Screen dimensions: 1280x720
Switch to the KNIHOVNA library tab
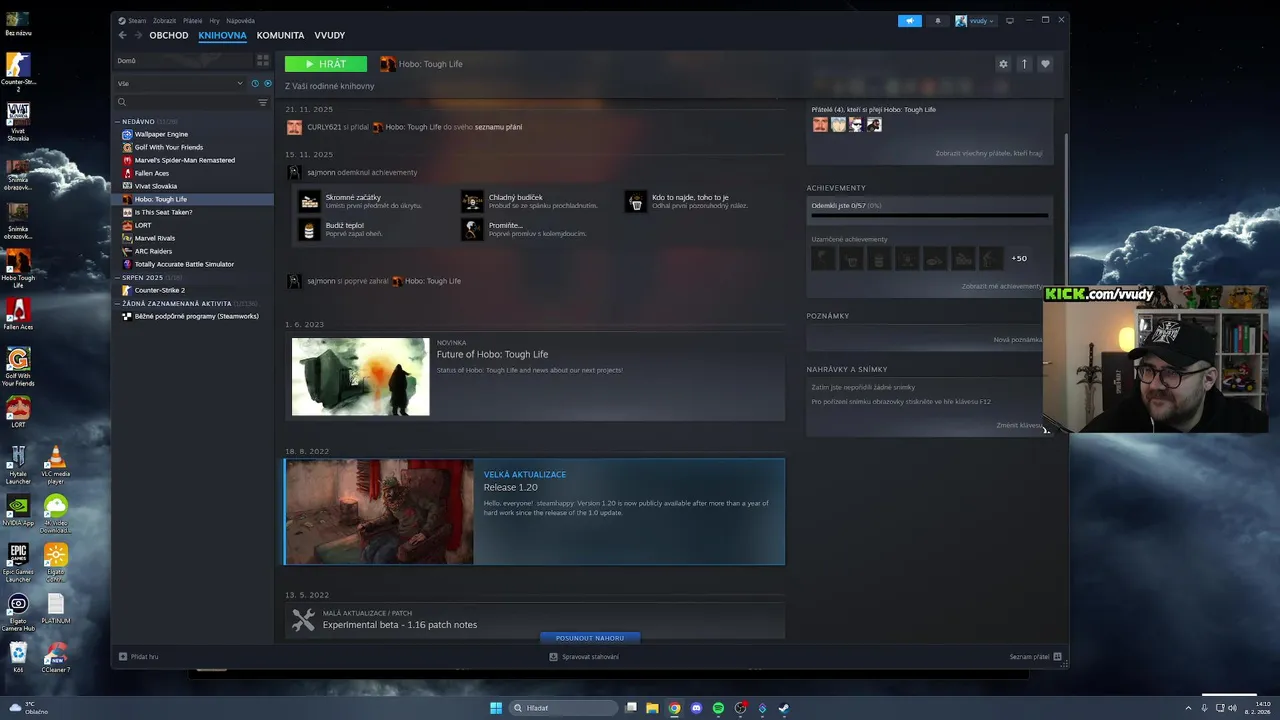coord(222,35)
